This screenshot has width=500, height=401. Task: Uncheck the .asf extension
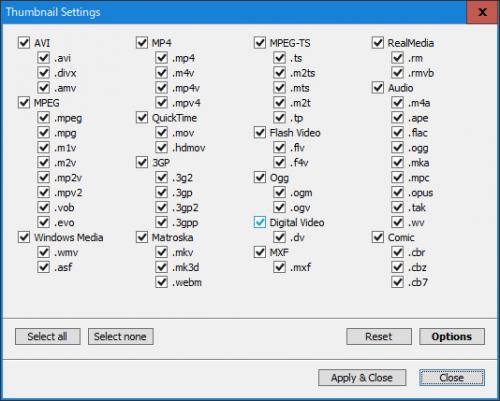pyautogui.click(x=44, y=267)
